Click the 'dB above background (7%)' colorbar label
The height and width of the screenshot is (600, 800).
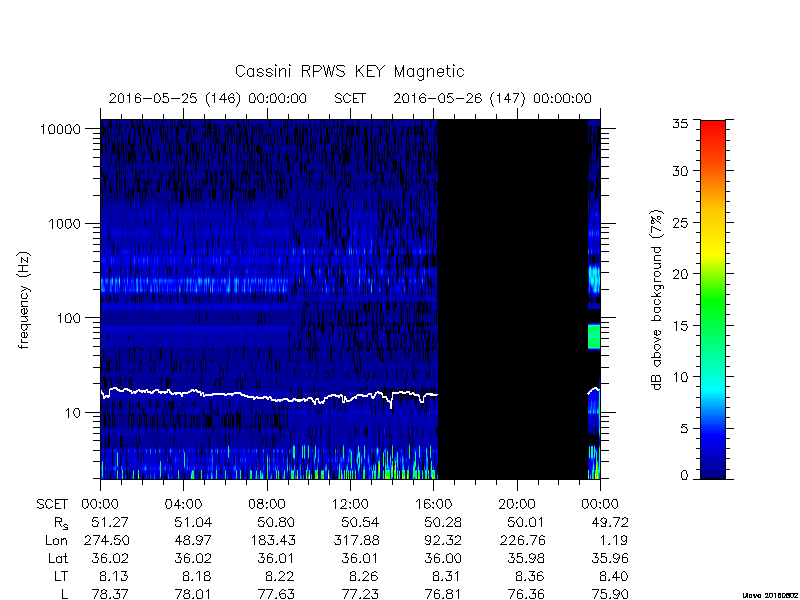[657, 300]
